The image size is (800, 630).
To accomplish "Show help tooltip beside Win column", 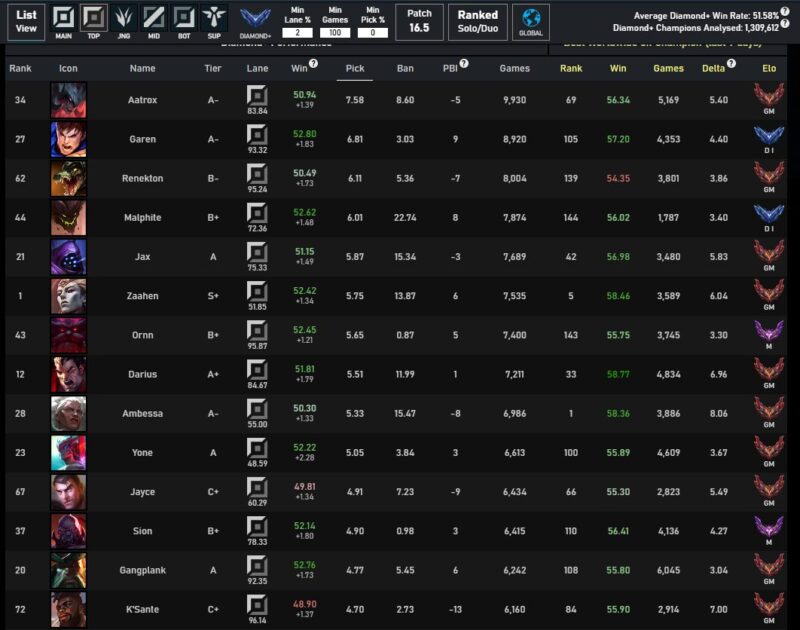I will click(x=314, y=63).
